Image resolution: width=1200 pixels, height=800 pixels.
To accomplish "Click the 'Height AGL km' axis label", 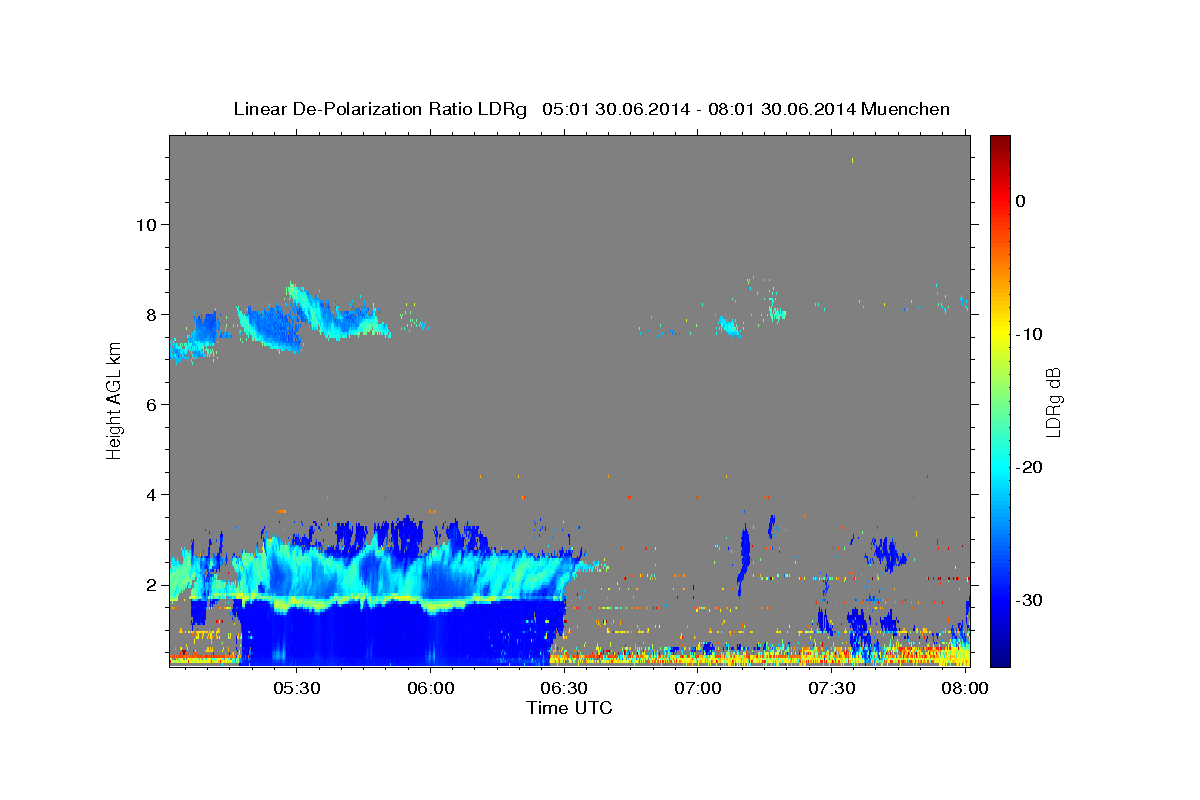I will 114,401.
